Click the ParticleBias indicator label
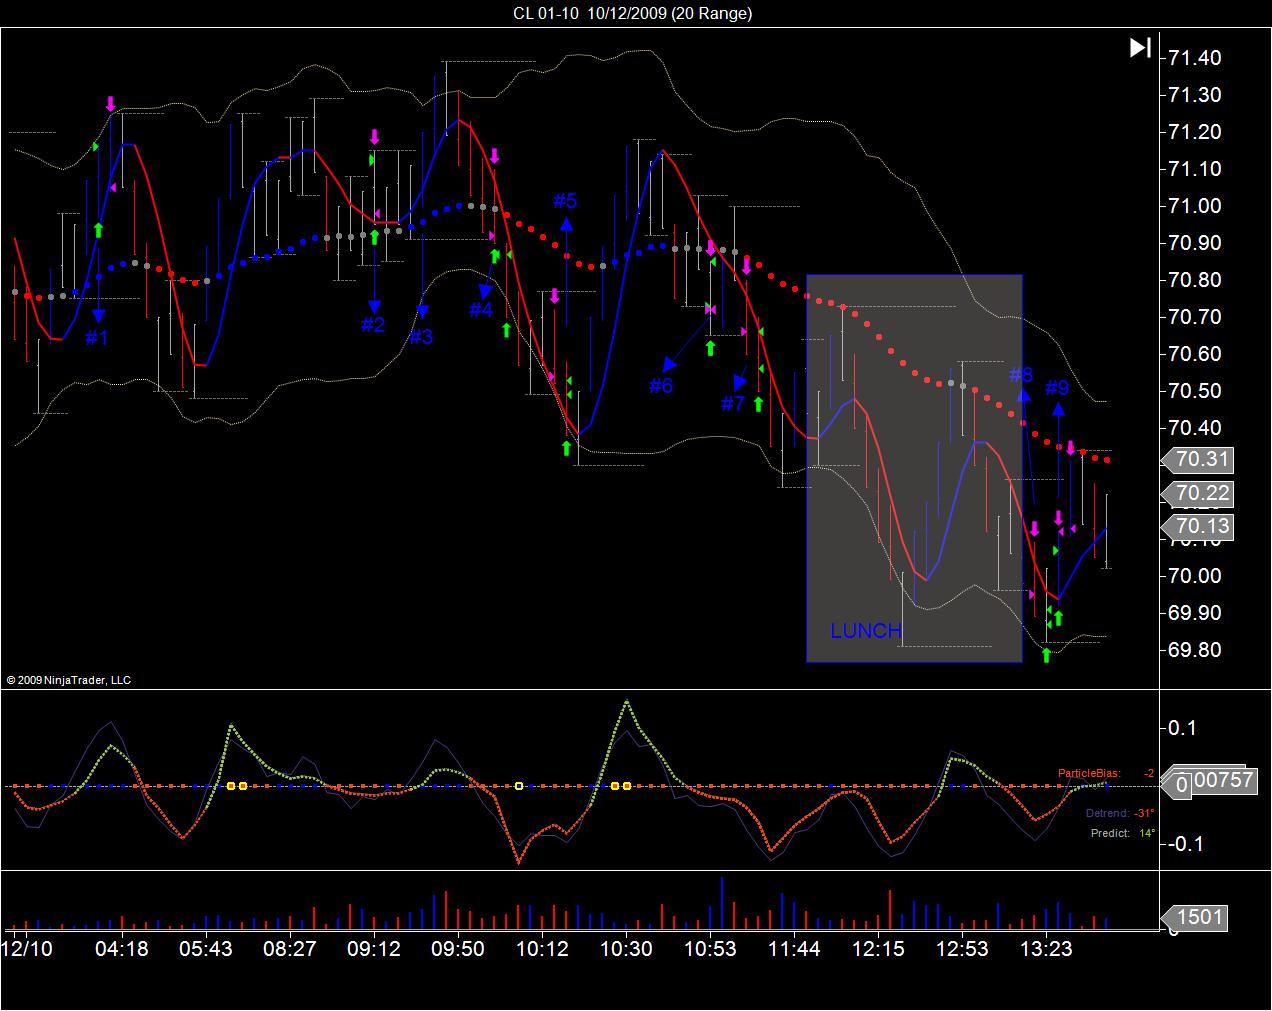This screenshot has width=1272, height=1011. point(1089,773)
